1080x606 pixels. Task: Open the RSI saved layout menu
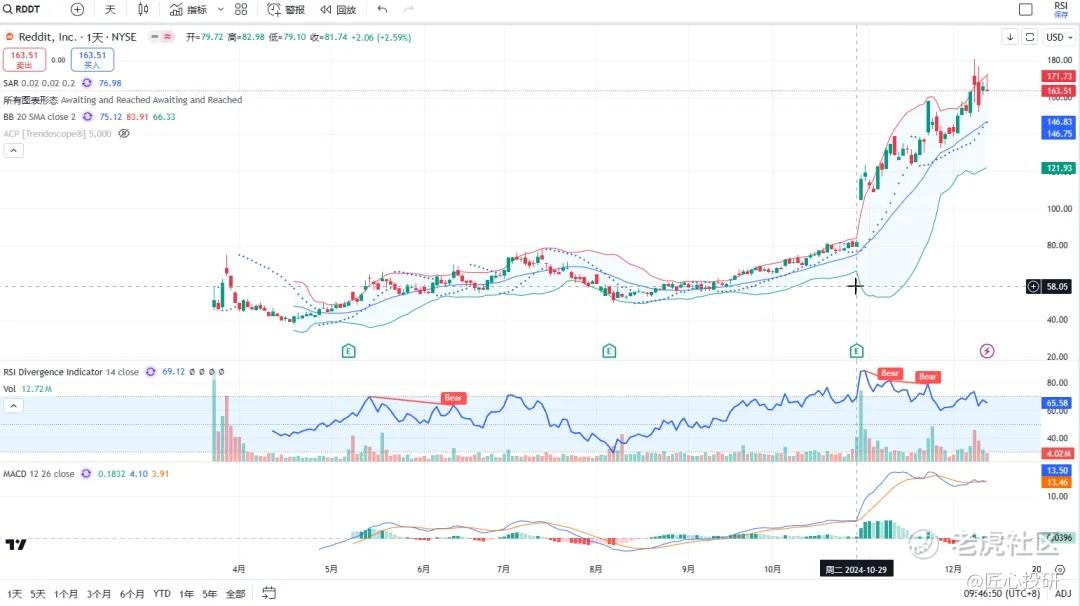pos(1061,9)
